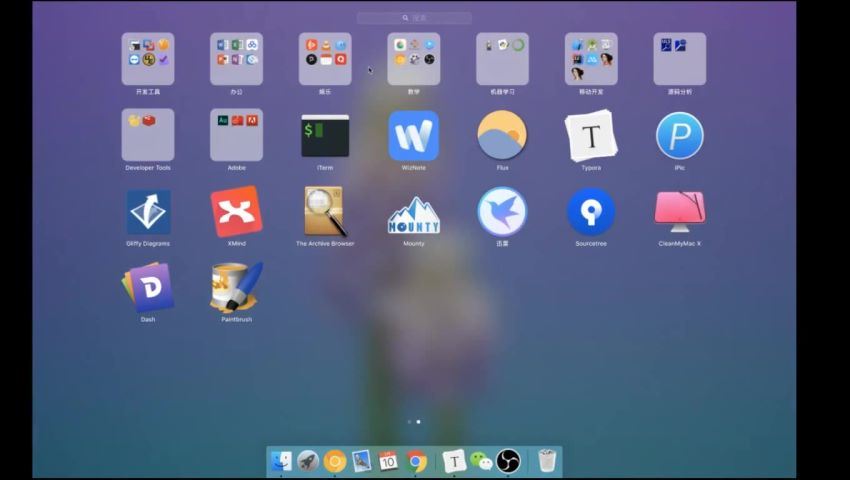850x480 pixels.
Task: Launch Gliffy Diagrams
Action: (149, 212)
